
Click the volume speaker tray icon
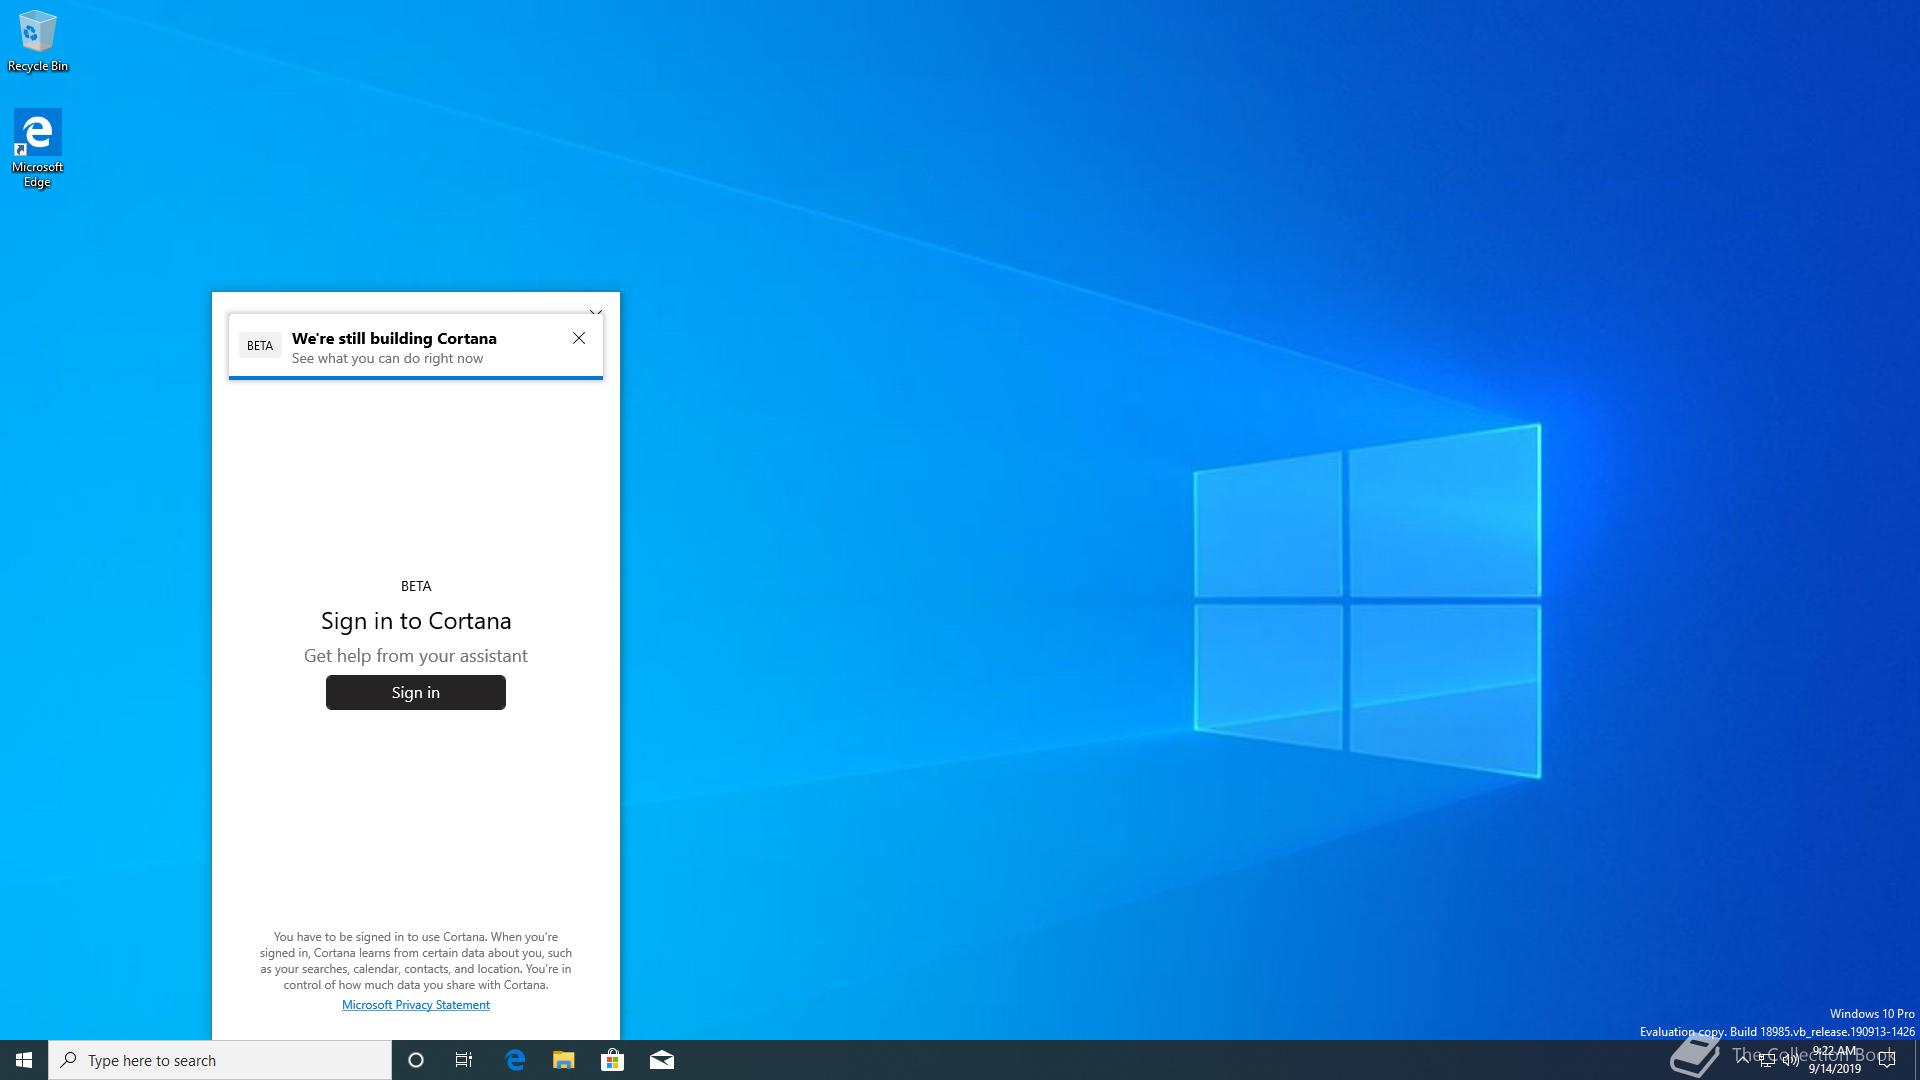[x=1790, y=1061]
